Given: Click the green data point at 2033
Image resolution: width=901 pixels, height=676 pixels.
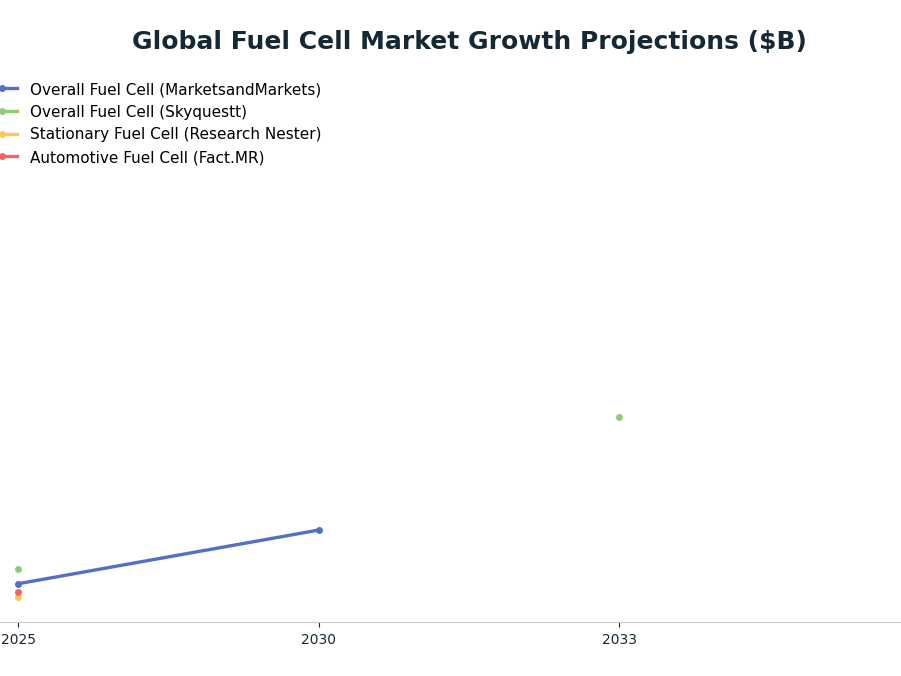Looking at the screenshot, I should [x=619, y=417].
